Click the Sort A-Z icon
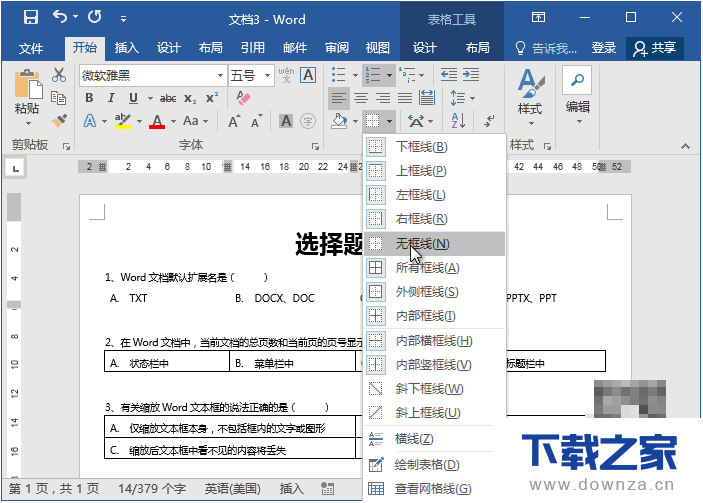703x503 pixels. (x=458, y=121)
